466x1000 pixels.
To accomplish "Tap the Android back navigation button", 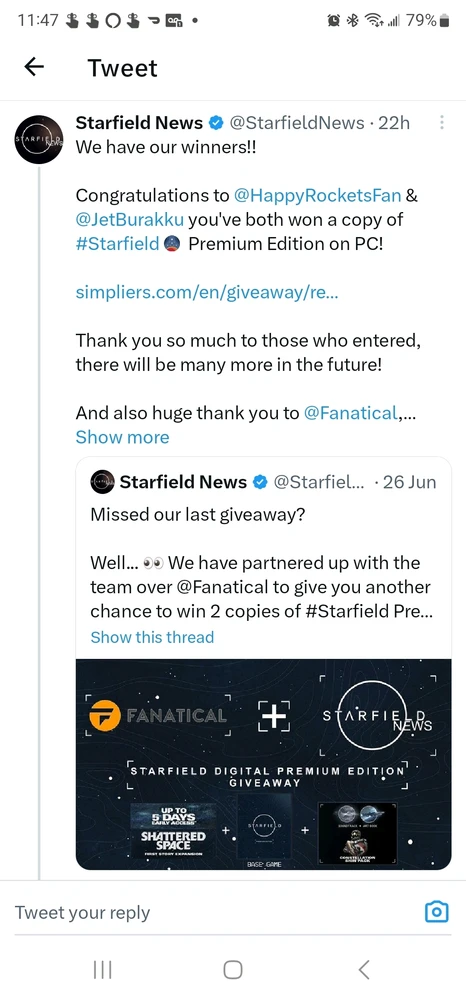I will pos(363,970).
